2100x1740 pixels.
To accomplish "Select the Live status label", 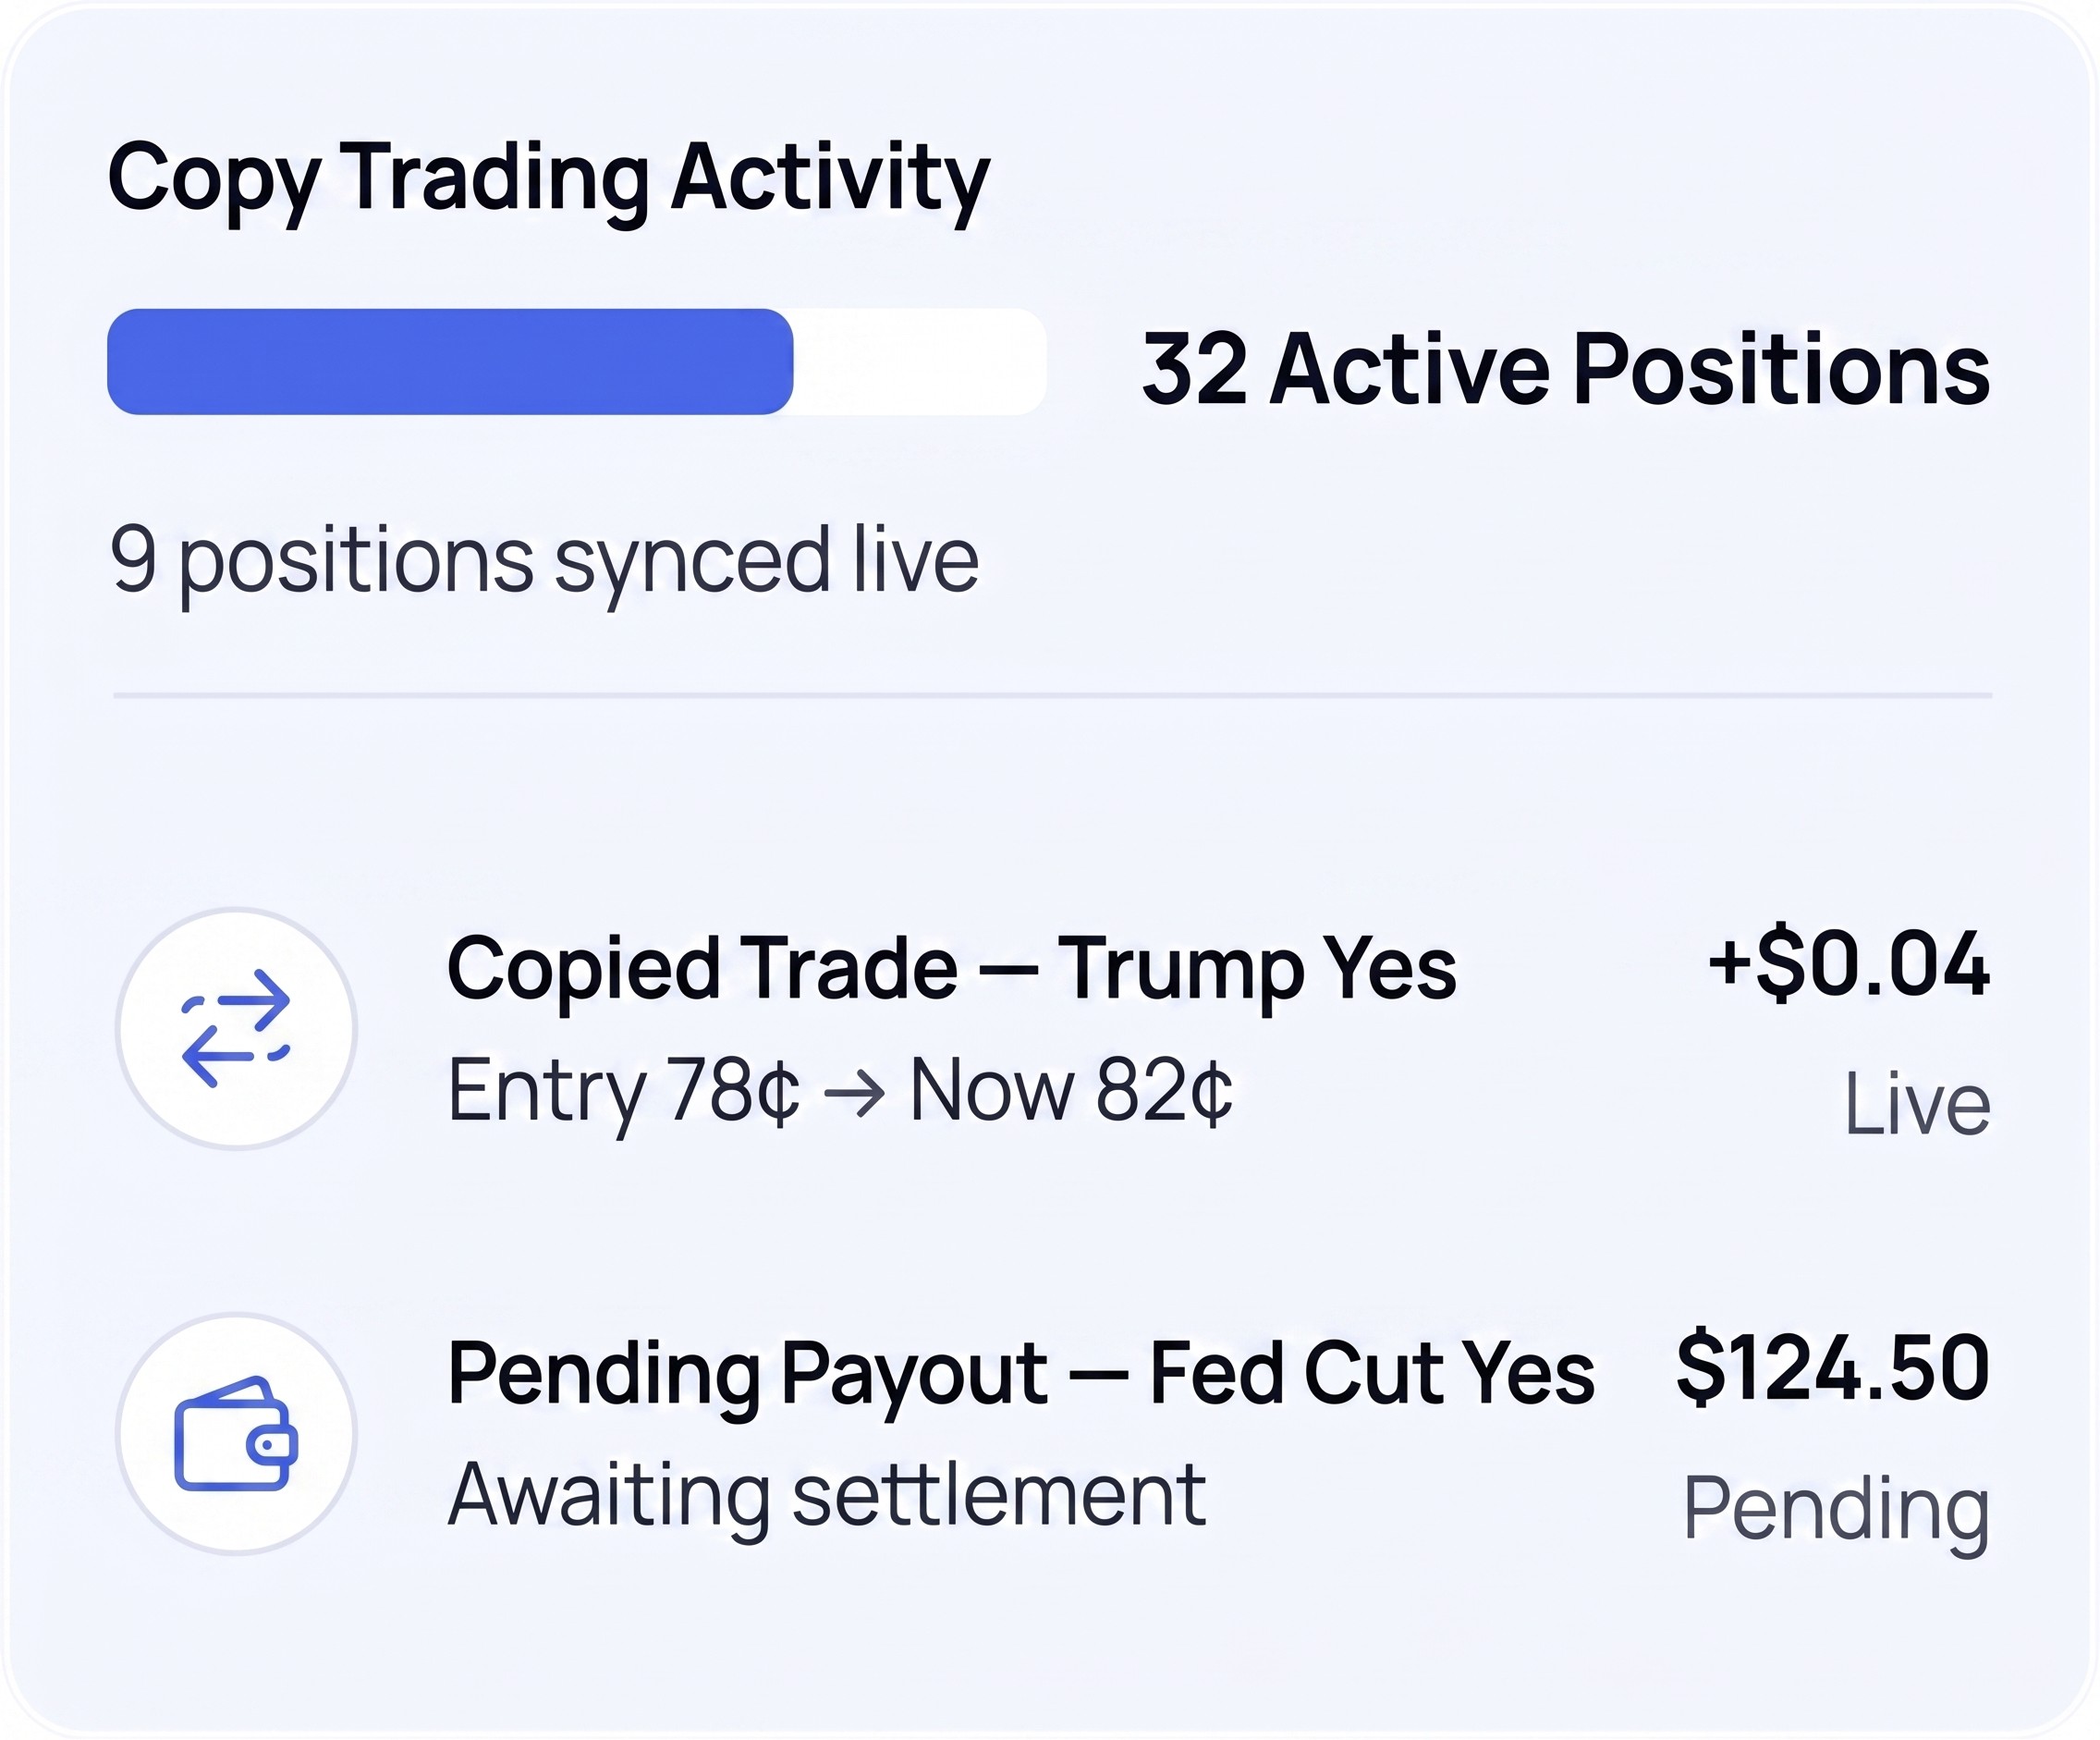I will point(1917,1105).
